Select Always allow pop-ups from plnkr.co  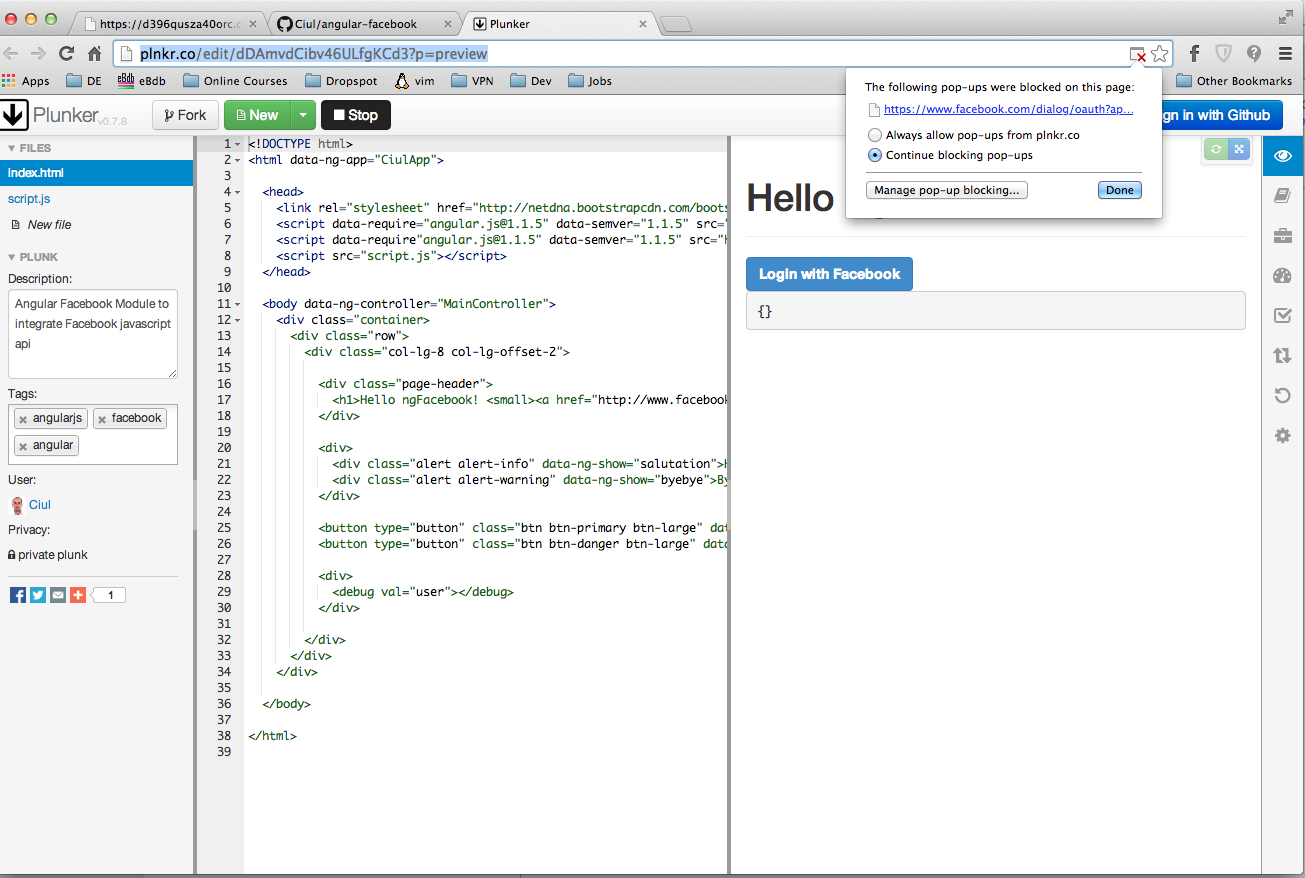pos(875,135)
